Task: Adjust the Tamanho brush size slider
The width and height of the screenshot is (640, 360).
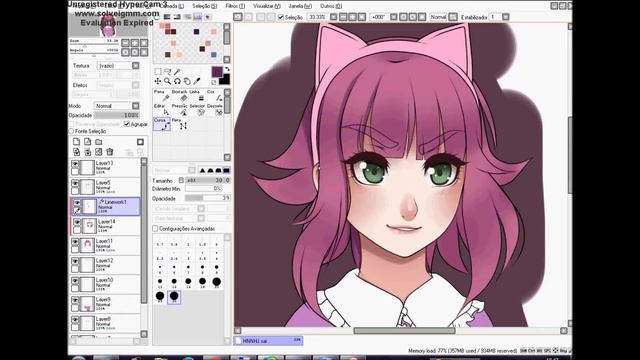Action: 208,180
